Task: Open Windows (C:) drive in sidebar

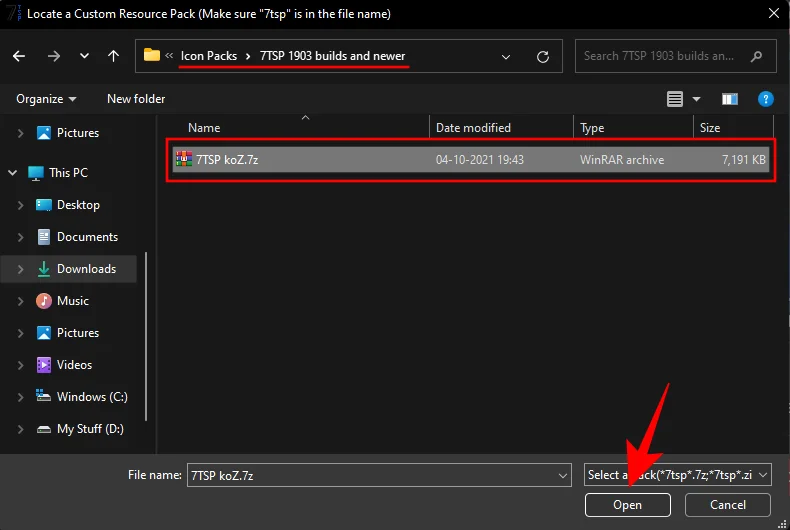Action: pos(92,397)
